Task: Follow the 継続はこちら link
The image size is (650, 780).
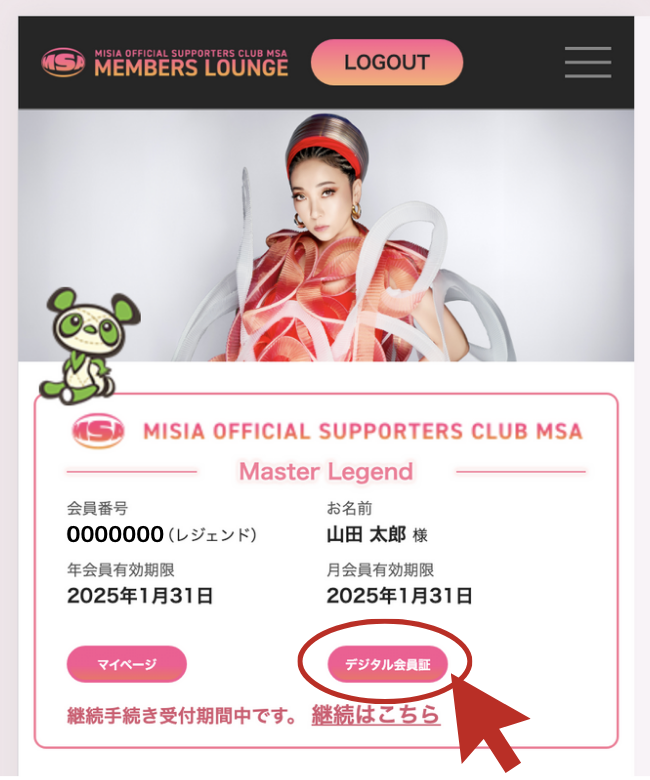Action: tap(376, 715)
